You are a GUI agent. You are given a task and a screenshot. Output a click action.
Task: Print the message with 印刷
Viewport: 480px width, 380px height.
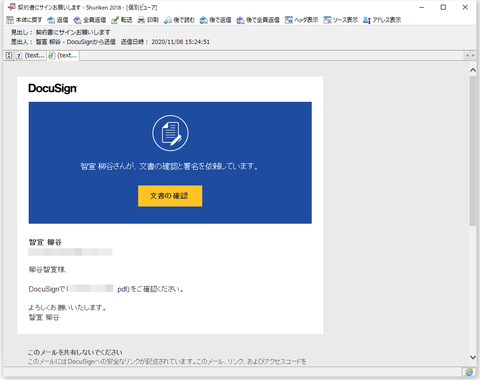tap(148, 20)
